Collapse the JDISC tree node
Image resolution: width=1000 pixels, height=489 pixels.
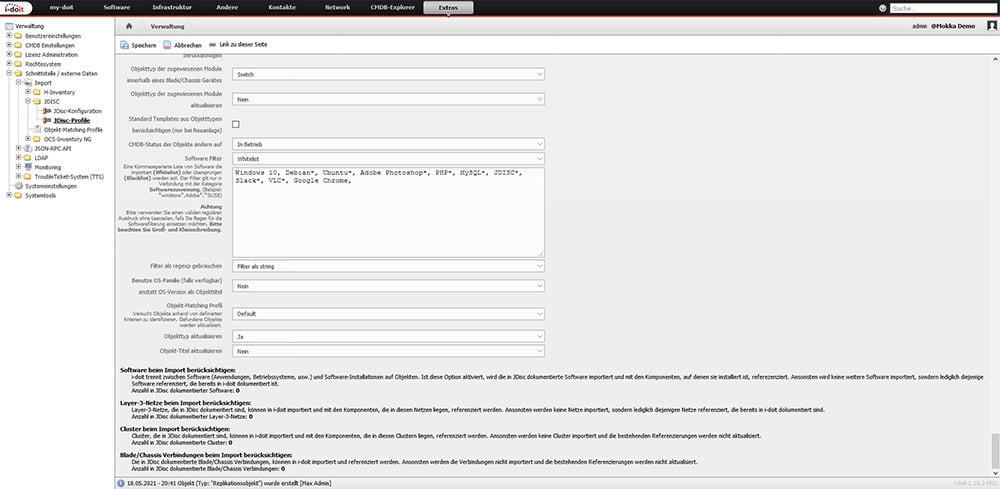pyautogui.click(x=28, y=101)
